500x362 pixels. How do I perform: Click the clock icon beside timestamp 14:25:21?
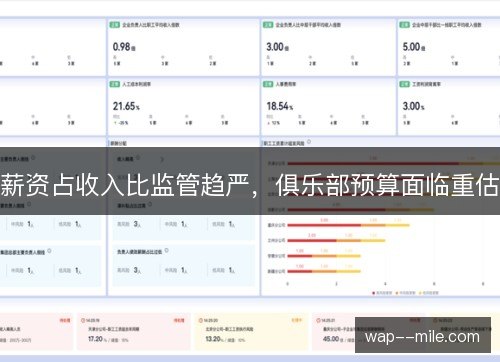click(x=318, y=320)
